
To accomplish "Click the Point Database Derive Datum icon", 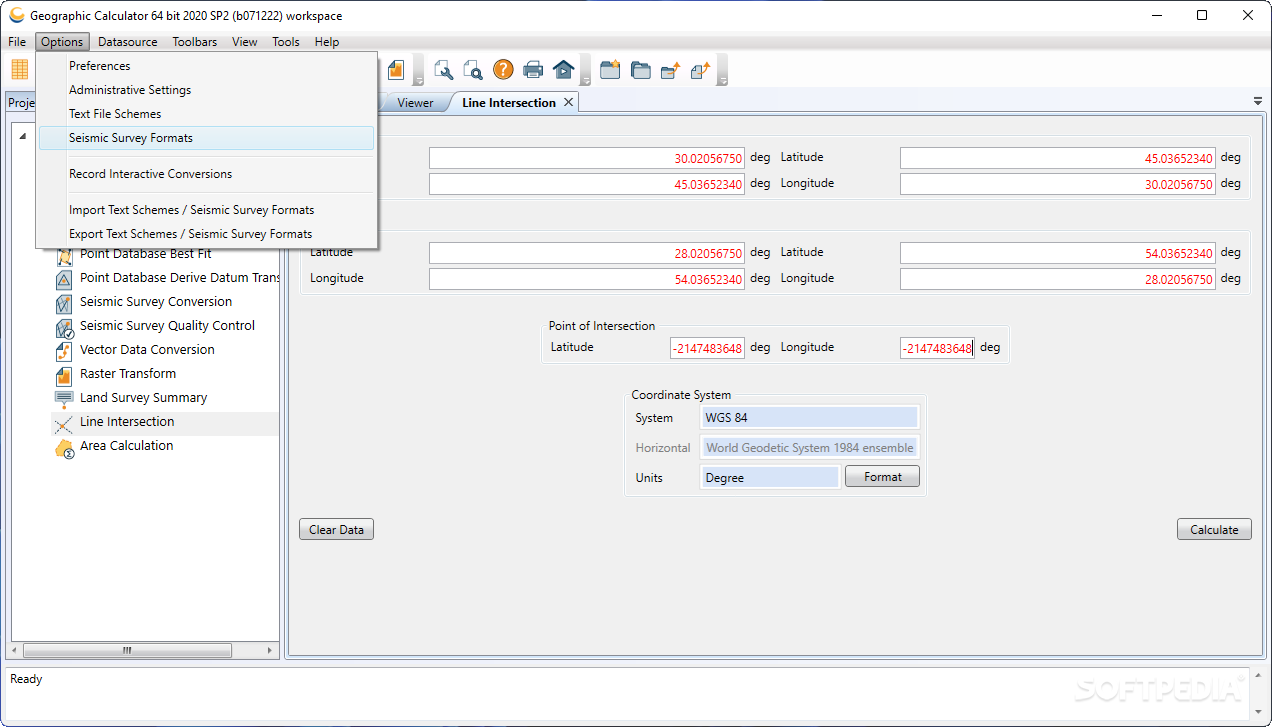I will (64, 278).
